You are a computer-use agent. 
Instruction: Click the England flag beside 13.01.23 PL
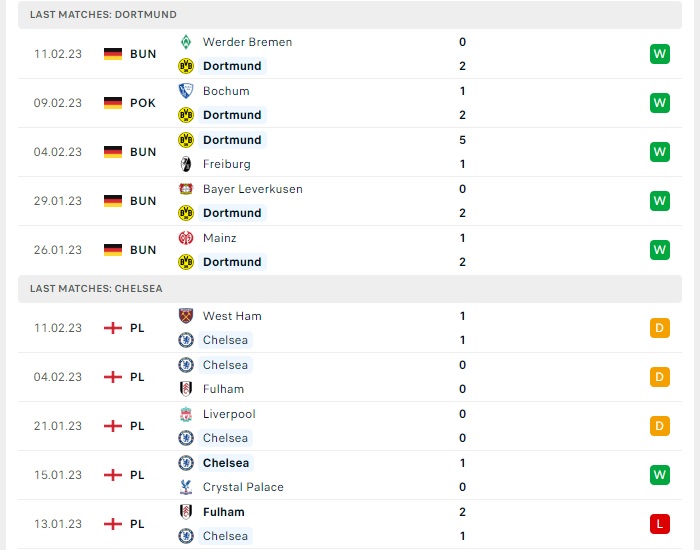point(113,524)
